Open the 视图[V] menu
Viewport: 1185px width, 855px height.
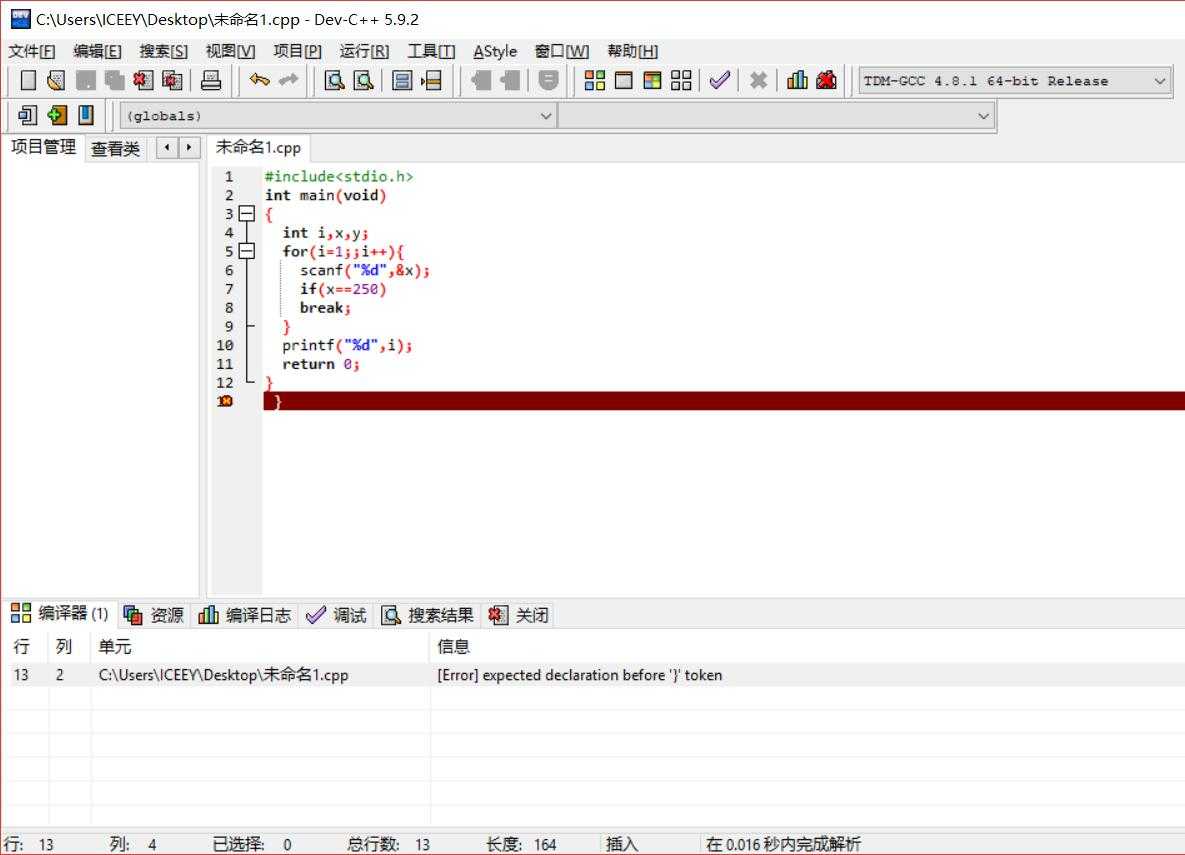pyautogui.click(x=230, y=51)
